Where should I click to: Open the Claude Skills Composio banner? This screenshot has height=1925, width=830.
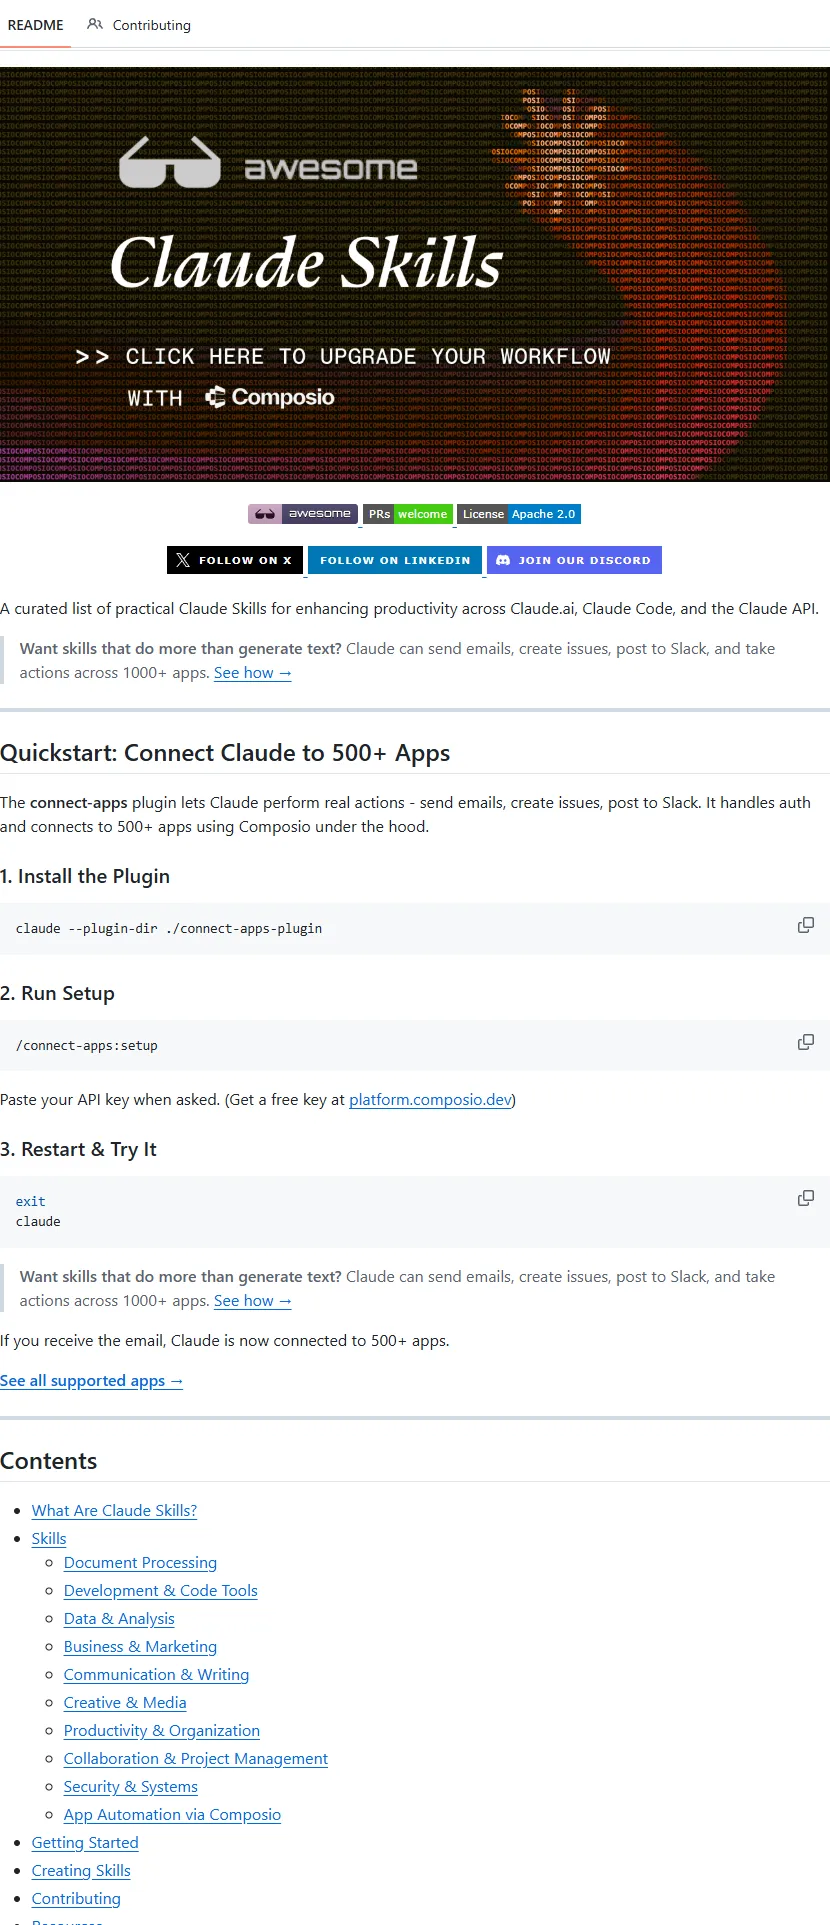[415, 275]
